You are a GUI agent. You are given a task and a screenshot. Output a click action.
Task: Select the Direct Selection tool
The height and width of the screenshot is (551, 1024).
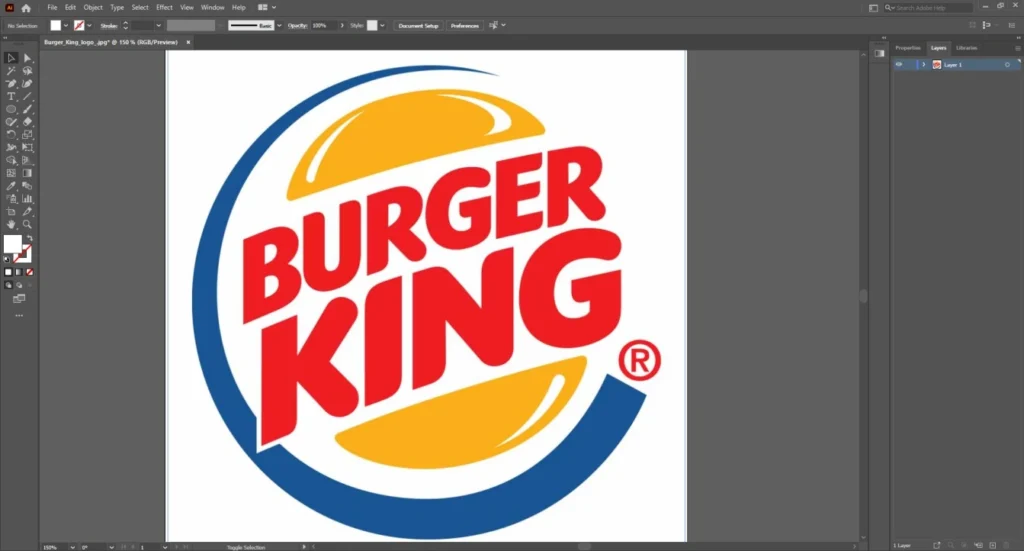click(x=27, y=58)
